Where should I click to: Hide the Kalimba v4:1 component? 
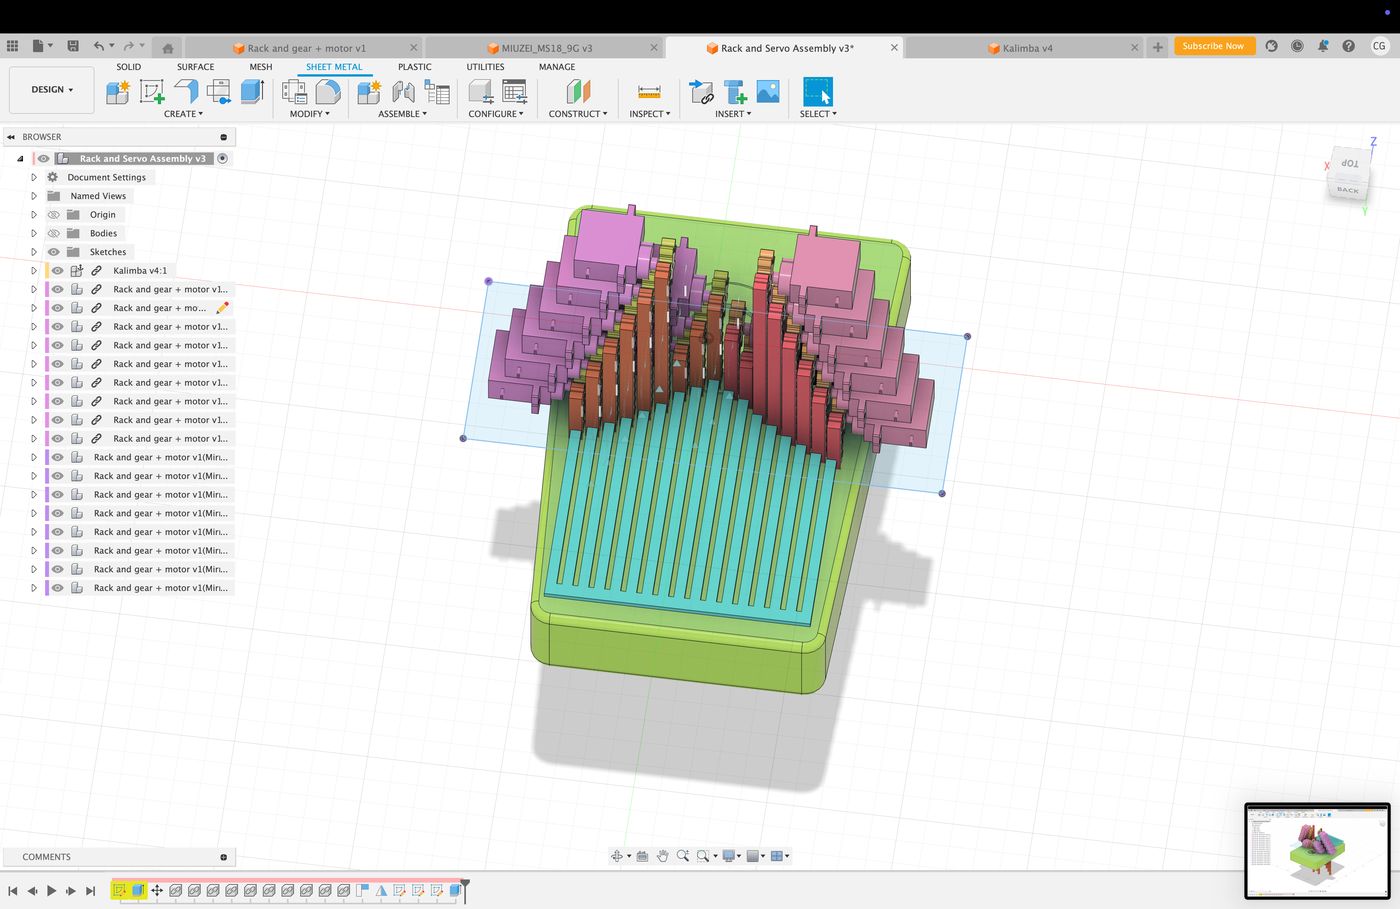[x=57, y=271]
